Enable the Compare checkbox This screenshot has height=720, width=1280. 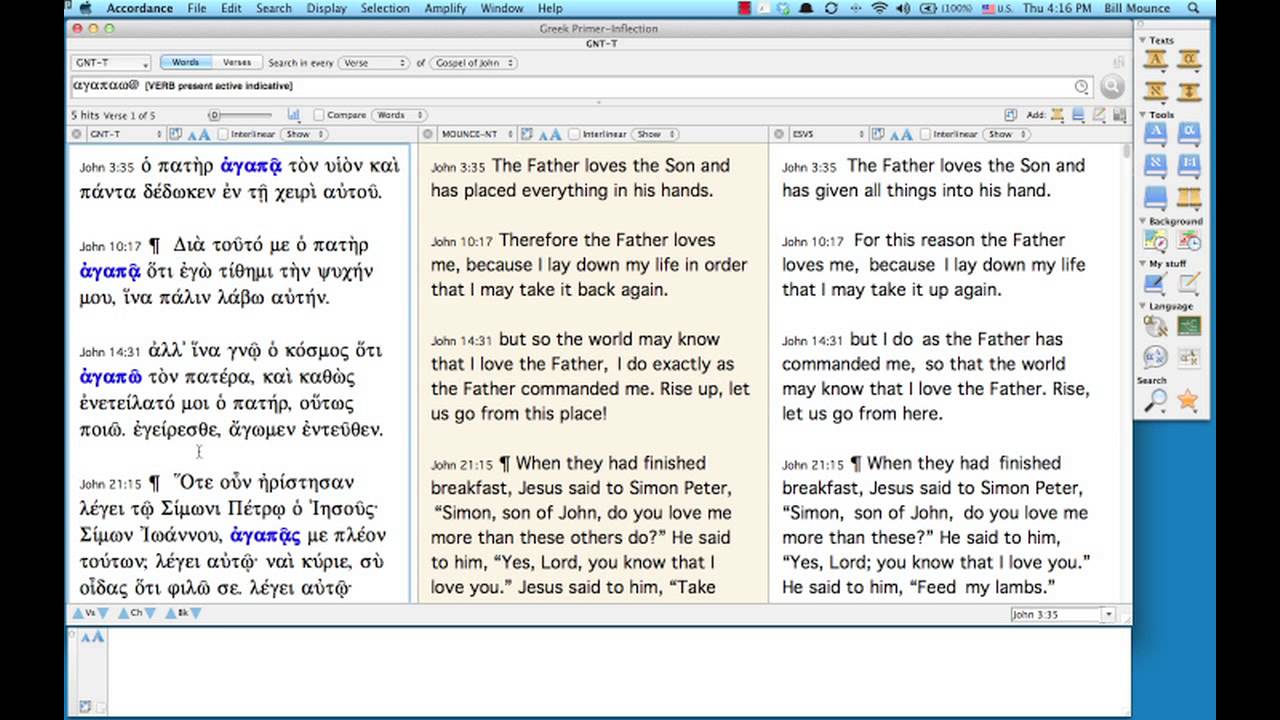pos(319,115)
